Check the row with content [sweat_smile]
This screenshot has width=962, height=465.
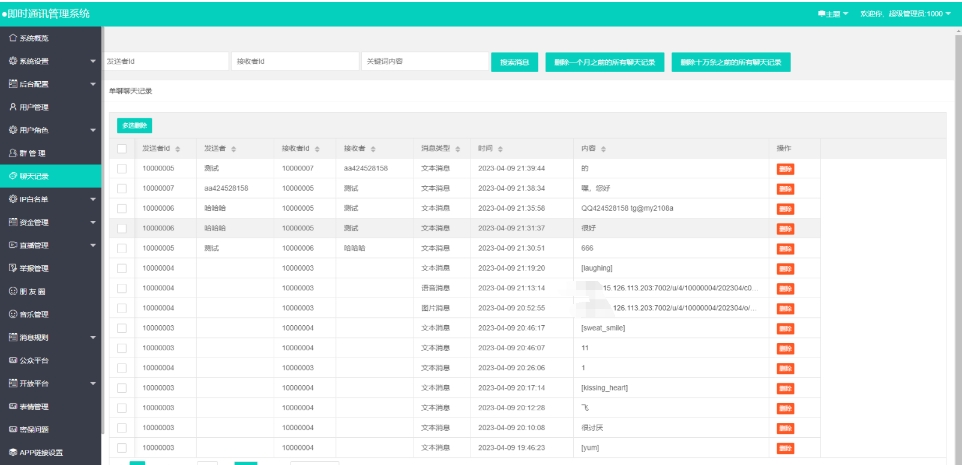click(122, 328)
